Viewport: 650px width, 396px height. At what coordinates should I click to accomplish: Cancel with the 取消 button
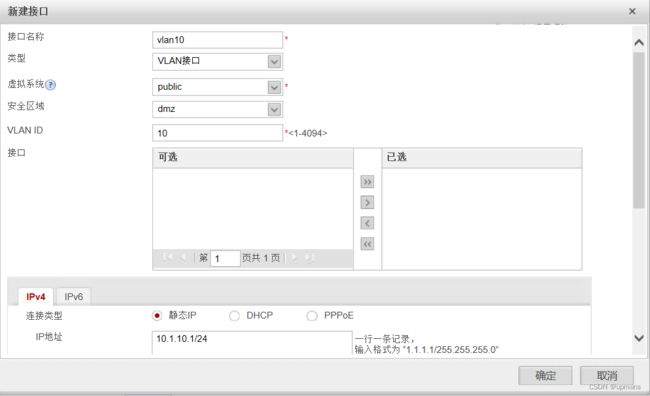607,376
